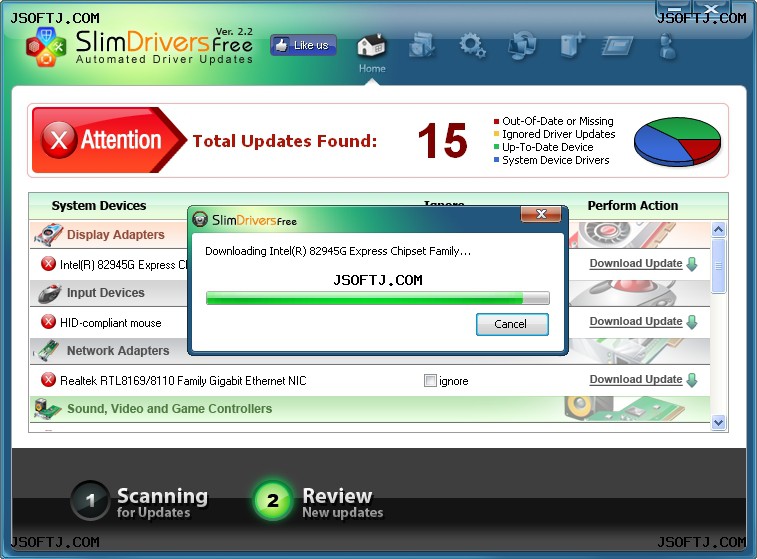
Task: Click the Attention red alert badge
Action: pos(109,140)
